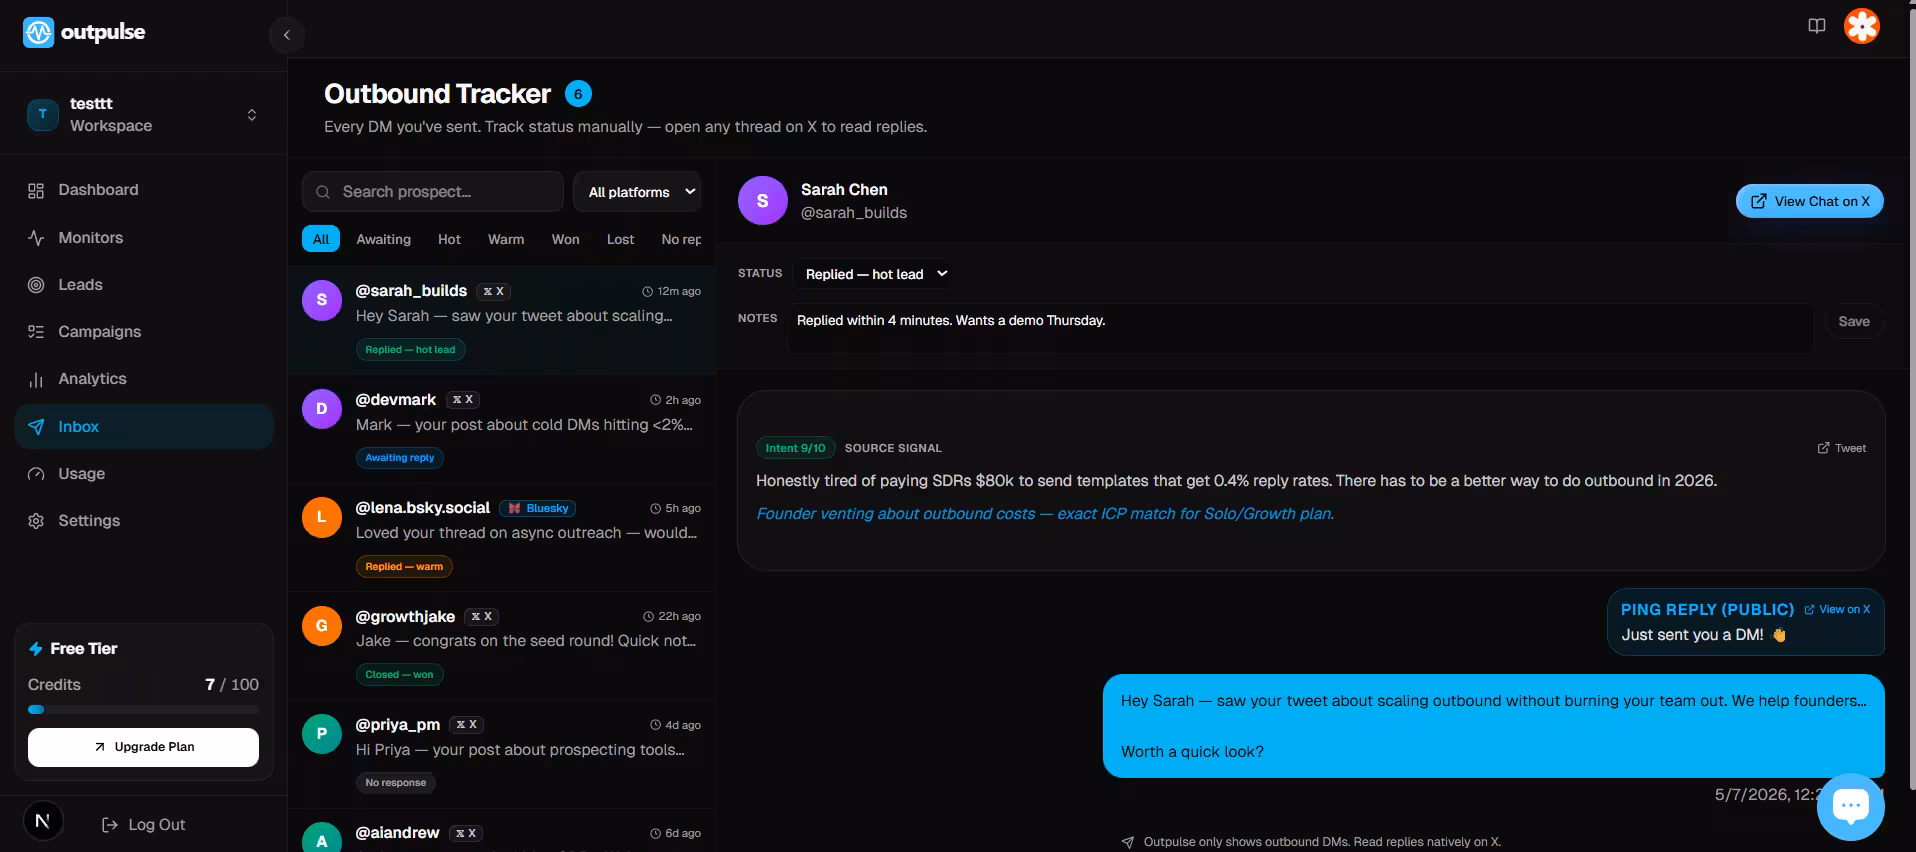Filter threads by Won
The width and height of the screenshot is (1916, 852).
coord(565,239)
